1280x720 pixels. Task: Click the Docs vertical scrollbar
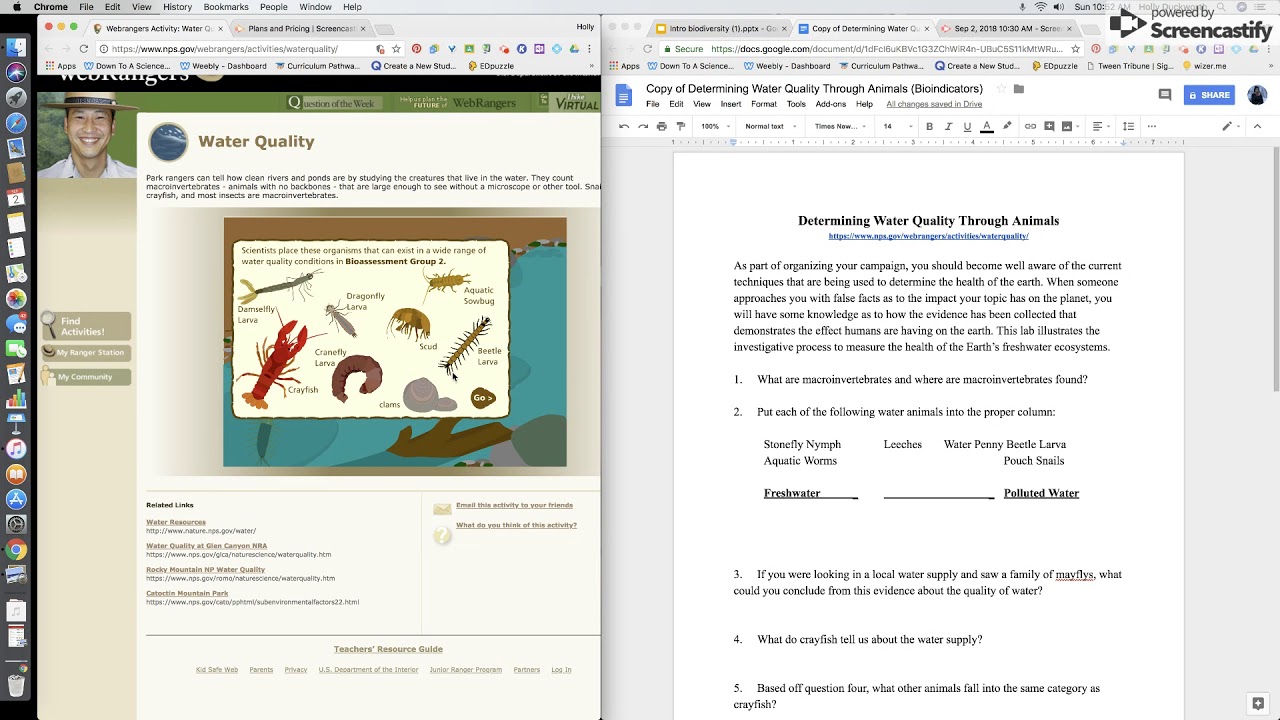point(1275,268)
